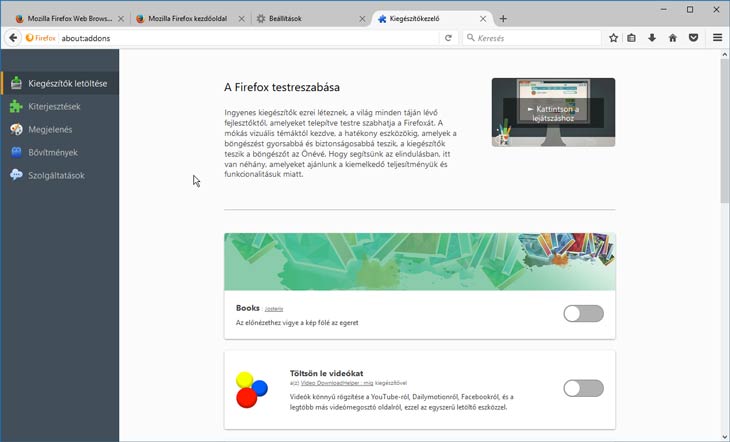Click the about:addons address field
Viewport: 730px width, 442px height.
[x=249, y=38]
